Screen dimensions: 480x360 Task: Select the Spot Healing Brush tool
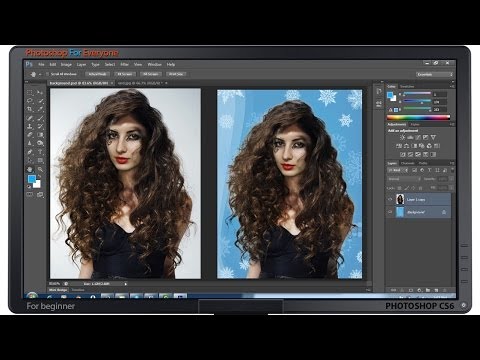point(30,118)
